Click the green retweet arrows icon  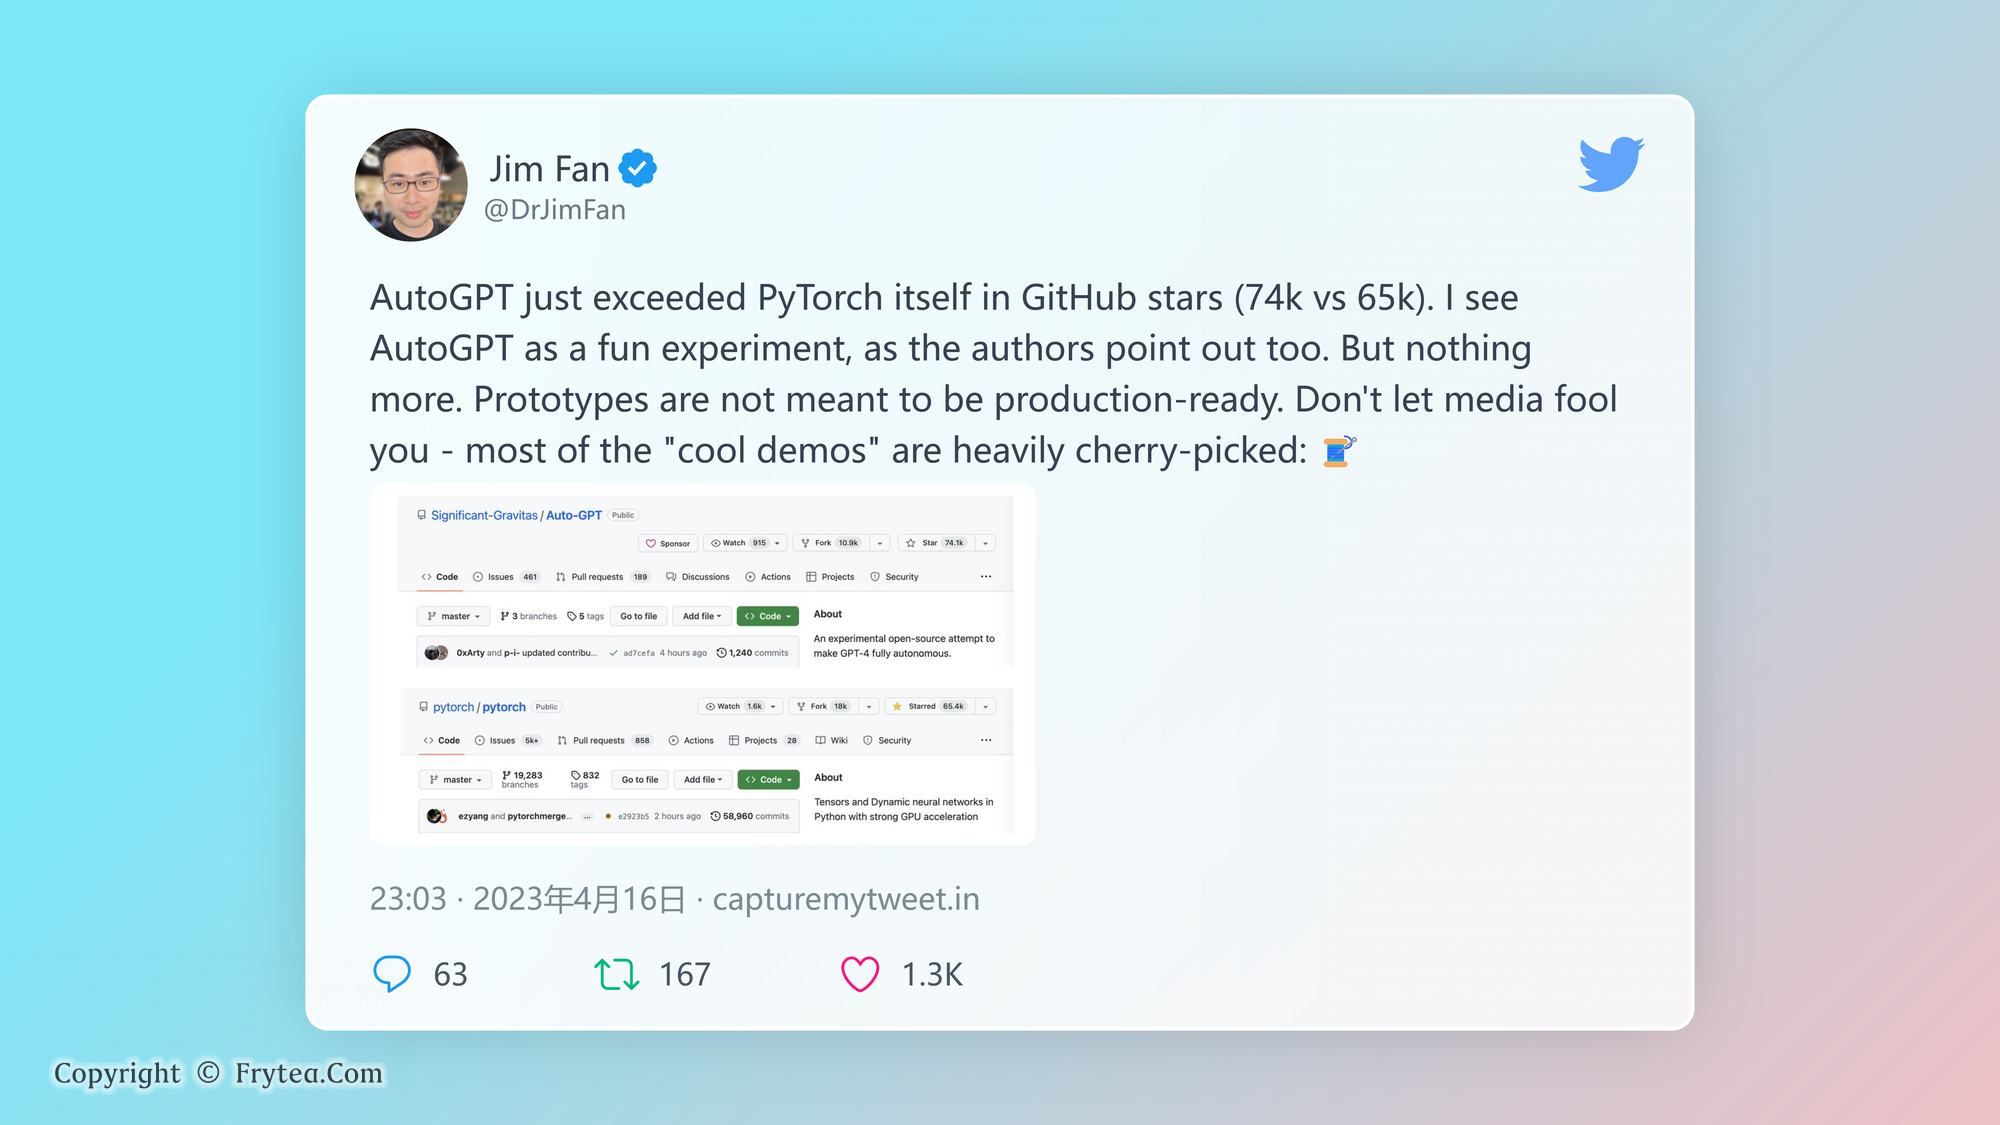click(x=616, y=973)
